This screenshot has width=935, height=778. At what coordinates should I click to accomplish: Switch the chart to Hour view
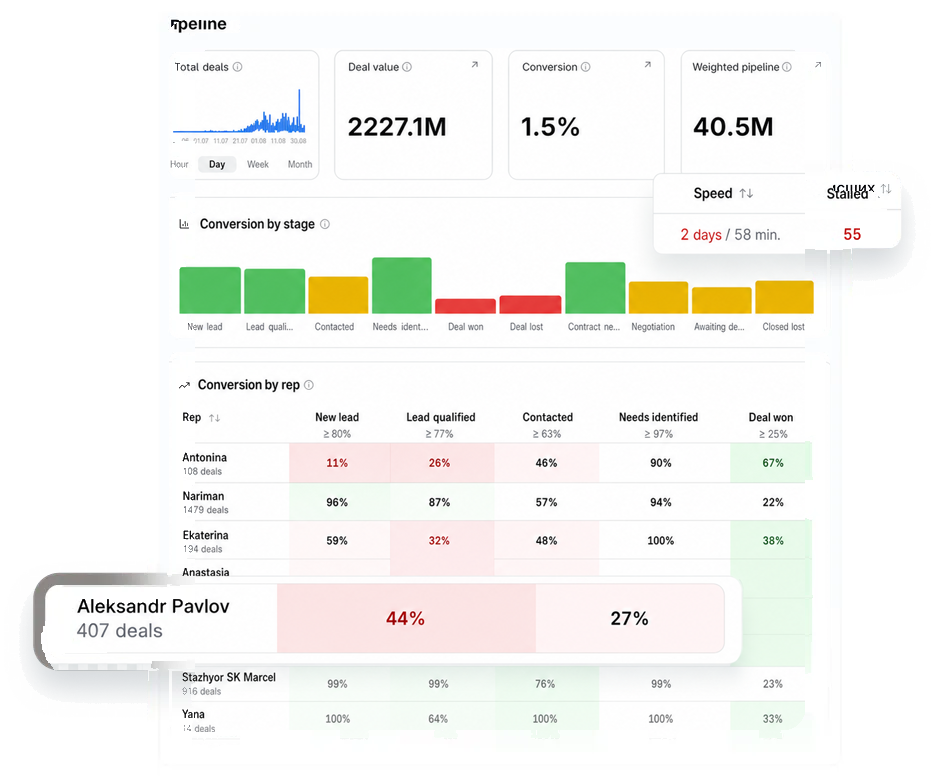[179, 164]
